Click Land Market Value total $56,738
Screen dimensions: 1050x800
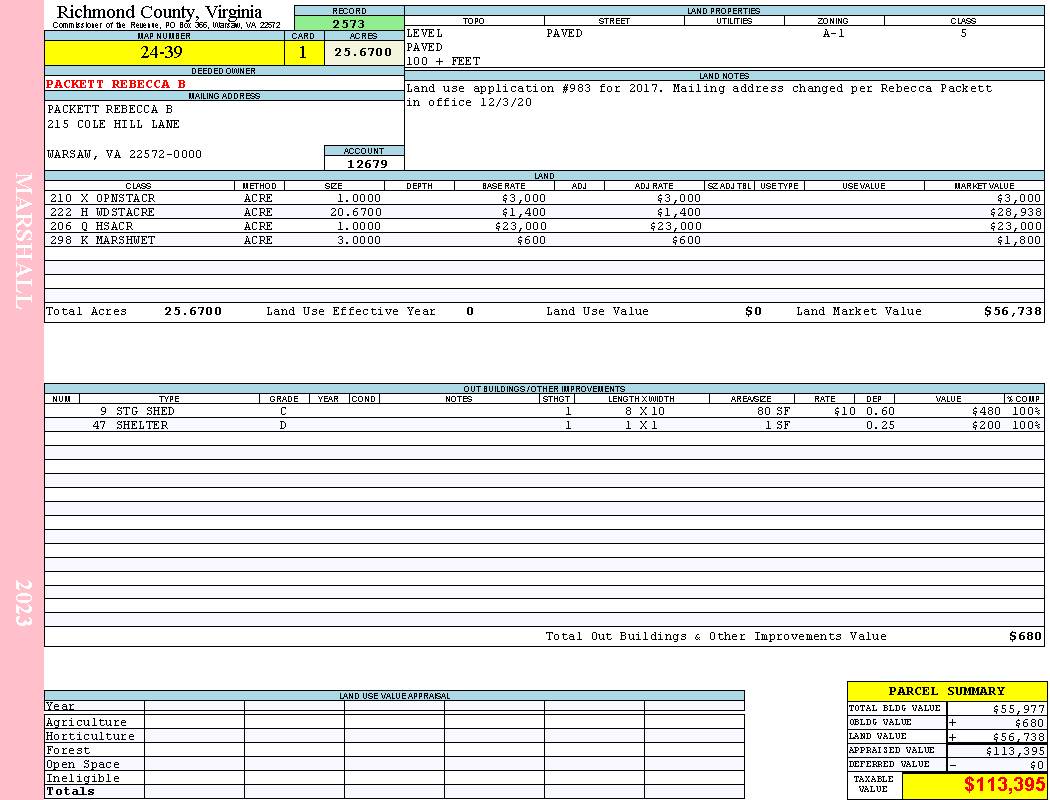pos(1012,311)
